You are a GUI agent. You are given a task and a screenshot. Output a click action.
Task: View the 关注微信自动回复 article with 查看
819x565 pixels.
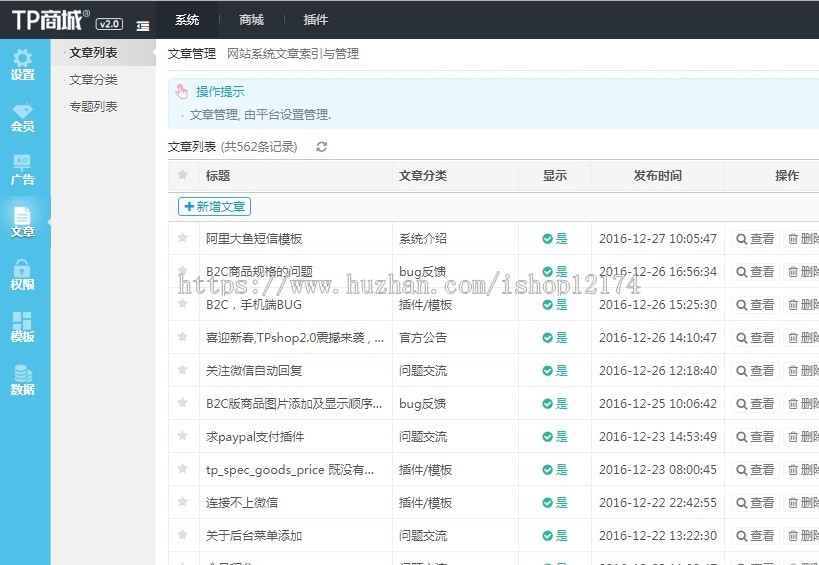755,371
